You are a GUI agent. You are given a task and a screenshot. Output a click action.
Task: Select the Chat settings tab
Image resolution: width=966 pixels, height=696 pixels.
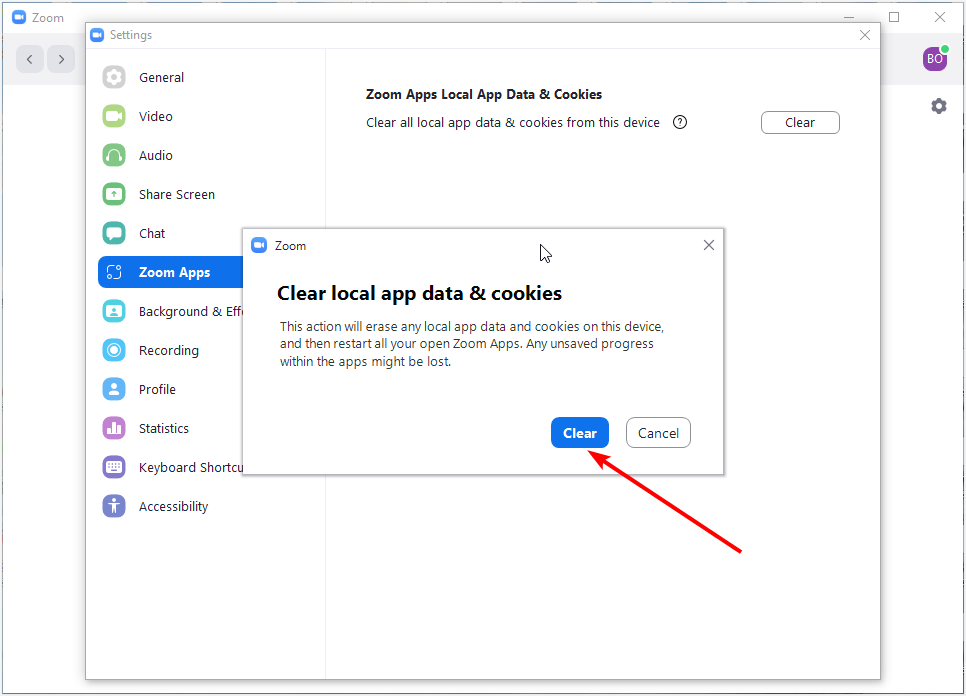tap(152, 233)
